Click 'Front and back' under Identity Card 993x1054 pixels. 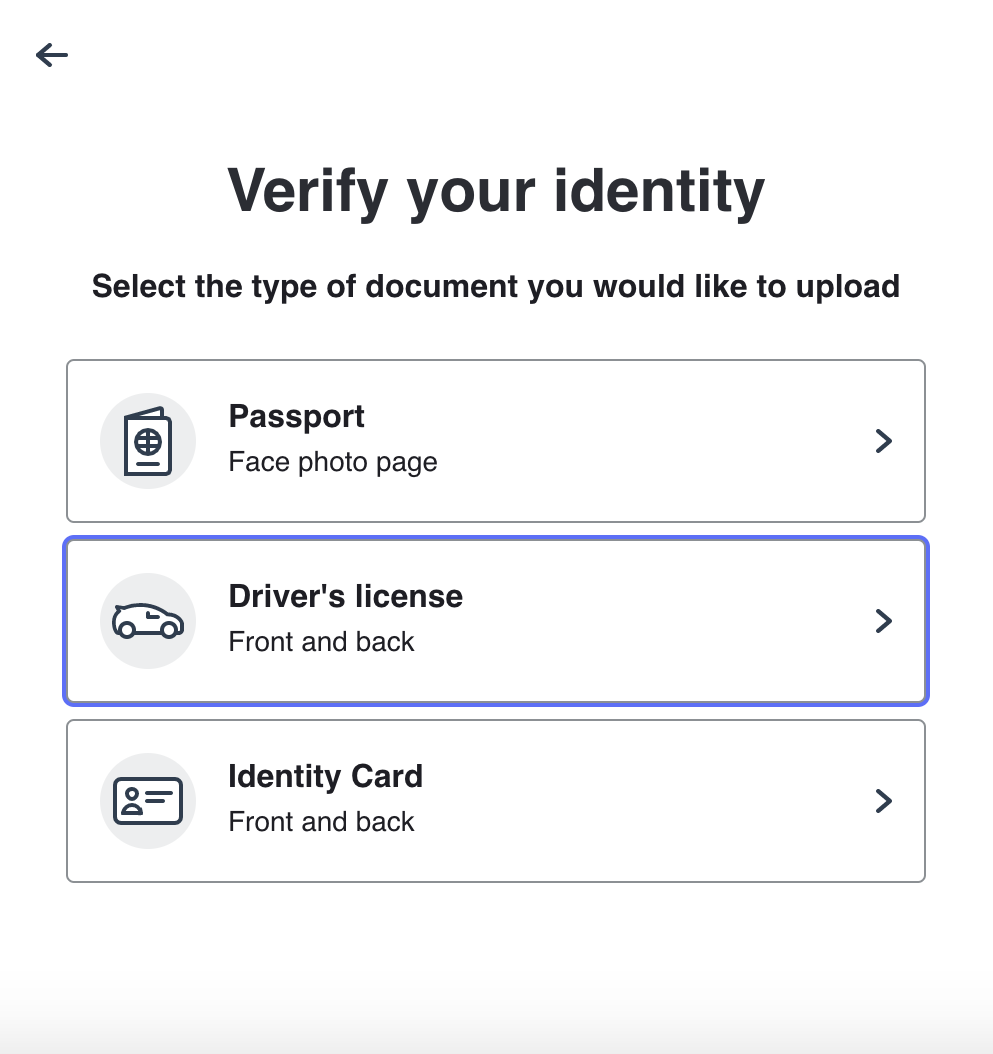click(x=321, y=822)
